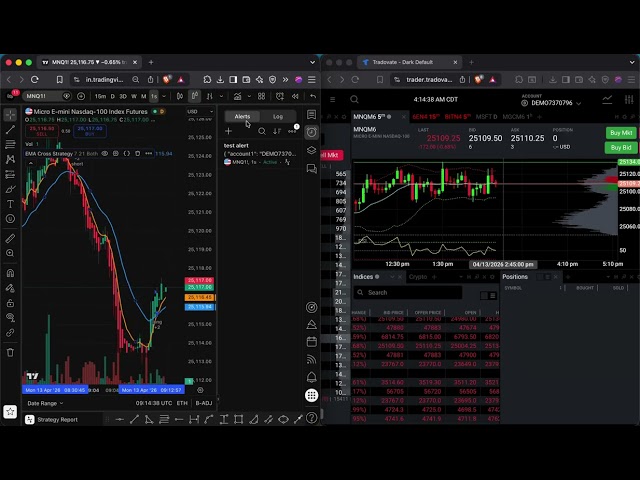Viewport: 640px width, 480px height.
Task: Open the Fibonacci retracement tools
Action: click(x=10, y=144)
